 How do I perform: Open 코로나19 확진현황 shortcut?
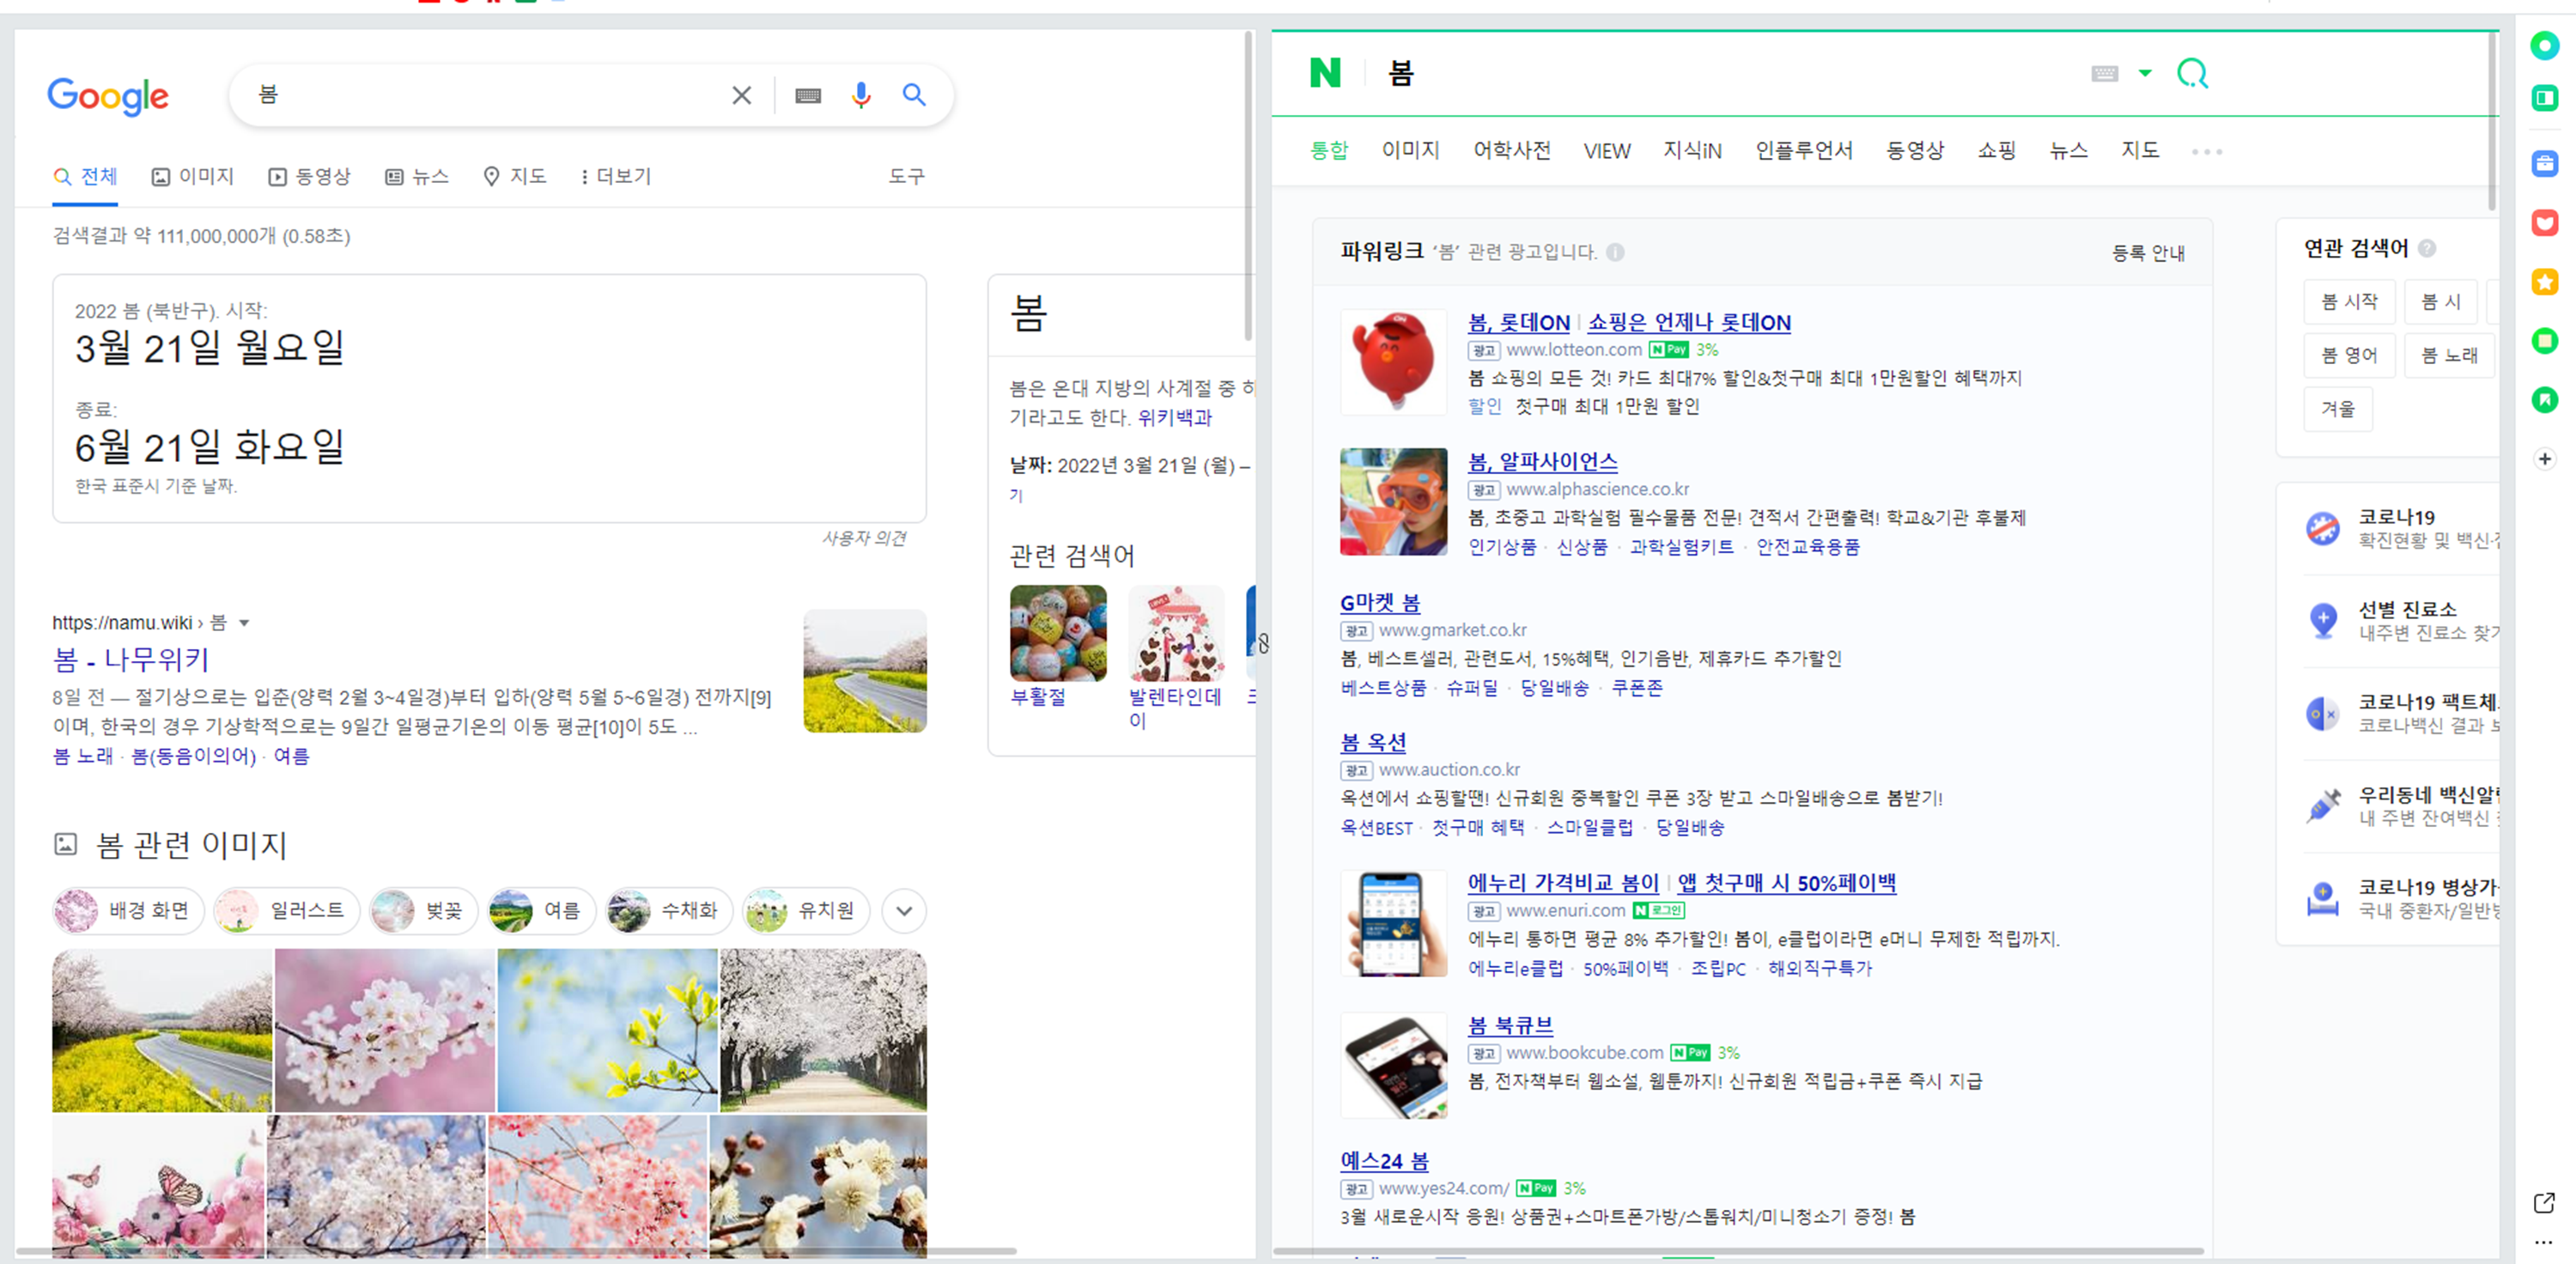tap(2400, 528)
